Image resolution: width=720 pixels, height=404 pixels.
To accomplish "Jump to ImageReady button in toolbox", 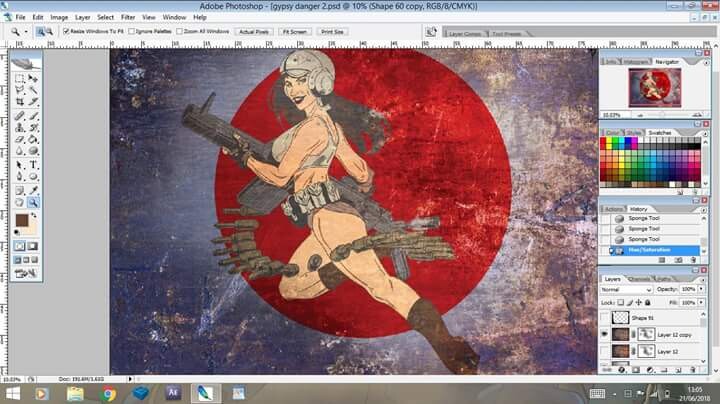I will [x=26, y=274].
